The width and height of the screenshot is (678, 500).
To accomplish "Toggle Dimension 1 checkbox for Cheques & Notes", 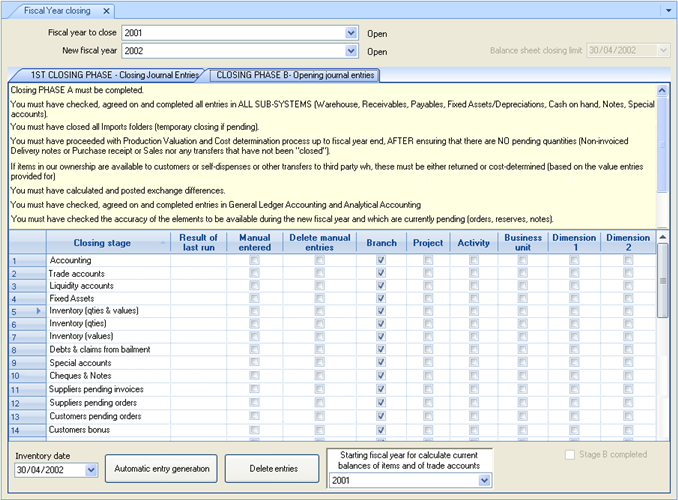I will tap(574, 375).
